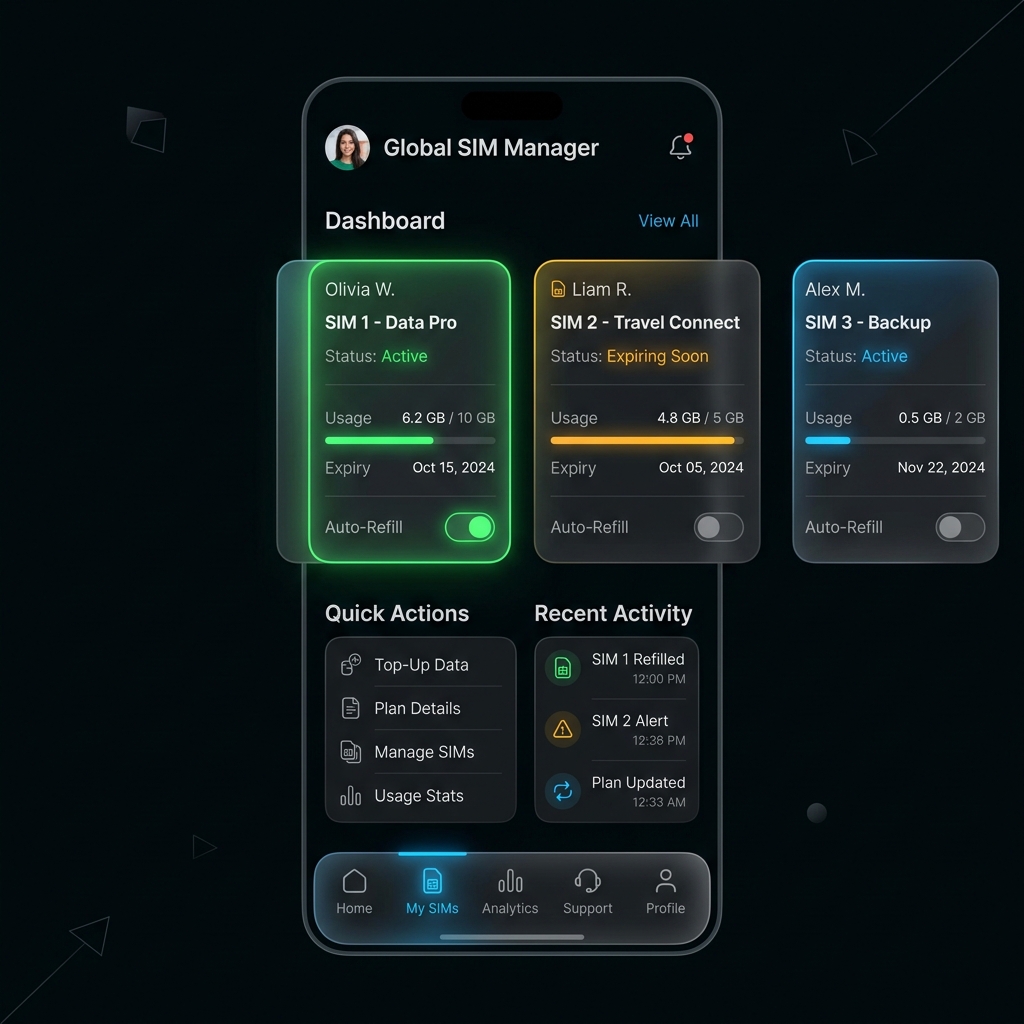
Task: Click the home indicator bar at bottom
Action: [x=512, y=937]
